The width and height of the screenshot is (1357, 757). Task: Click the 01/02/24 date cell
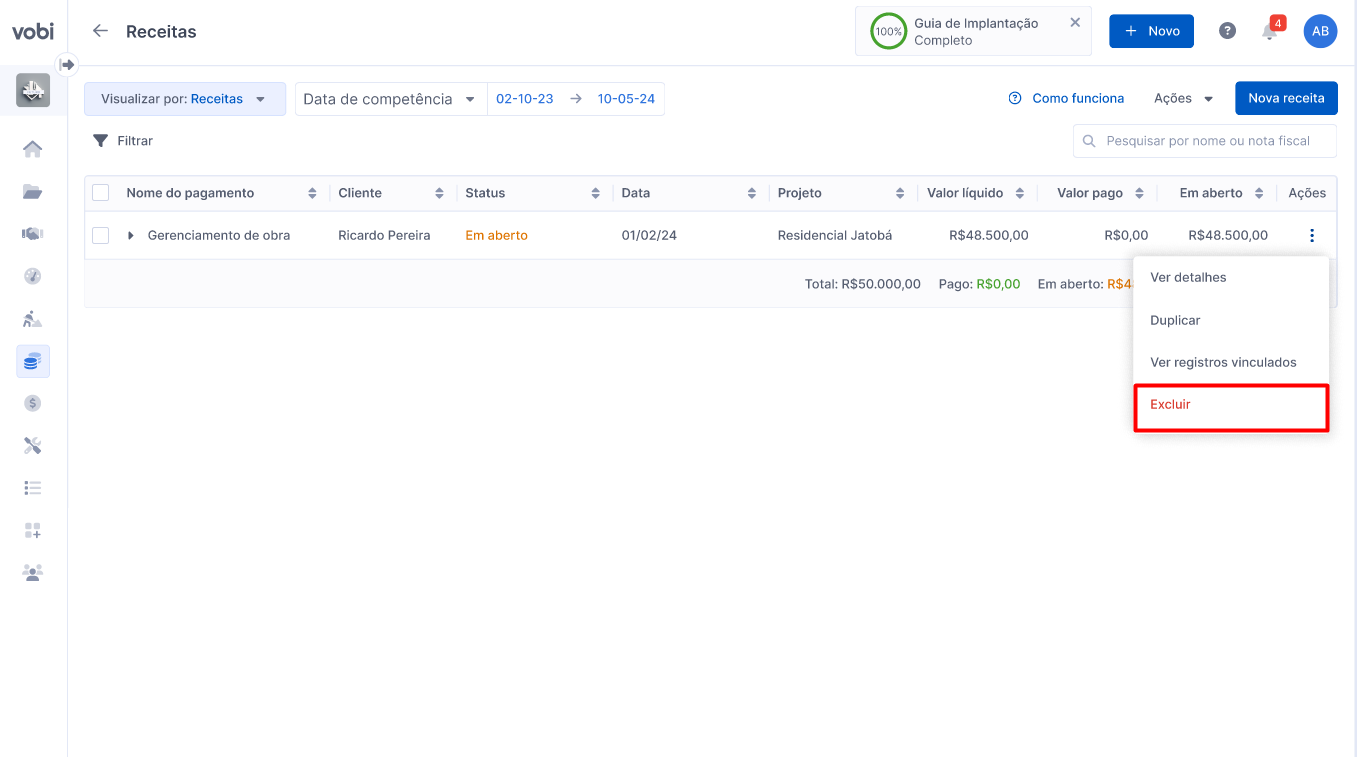coord(649,236)
